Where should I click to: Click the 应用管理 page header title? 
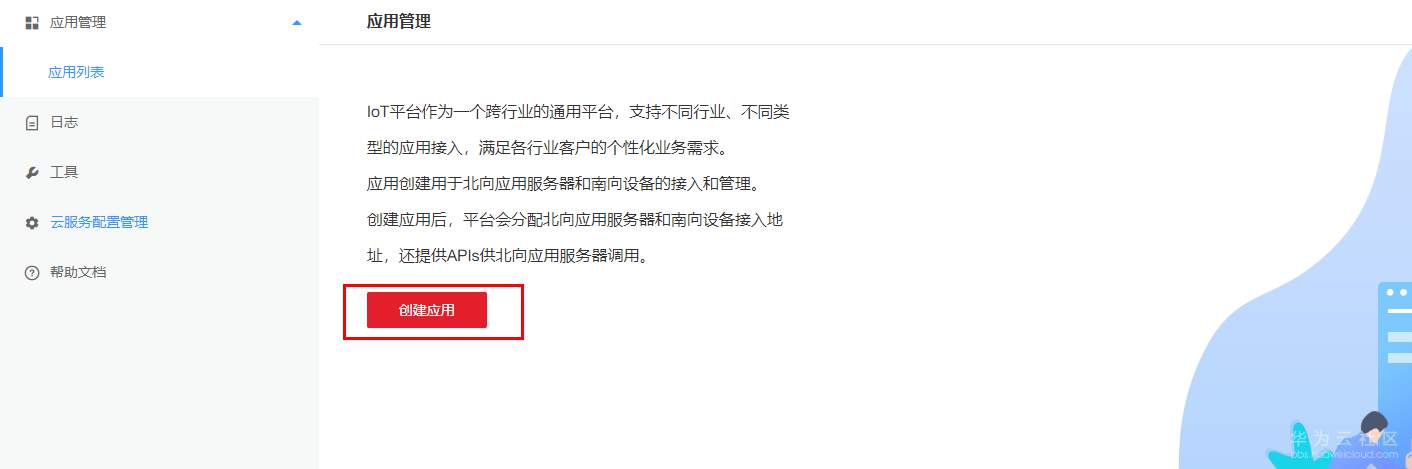click(x=399, y=21)
